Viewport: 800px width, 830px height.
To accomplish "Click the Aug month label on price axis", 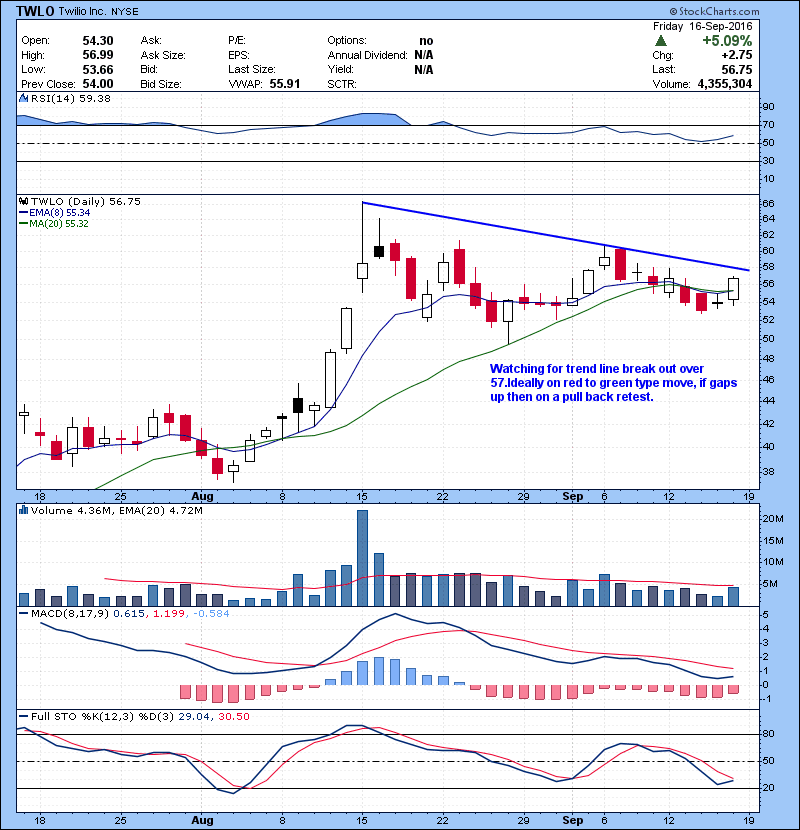I will 202,497.
